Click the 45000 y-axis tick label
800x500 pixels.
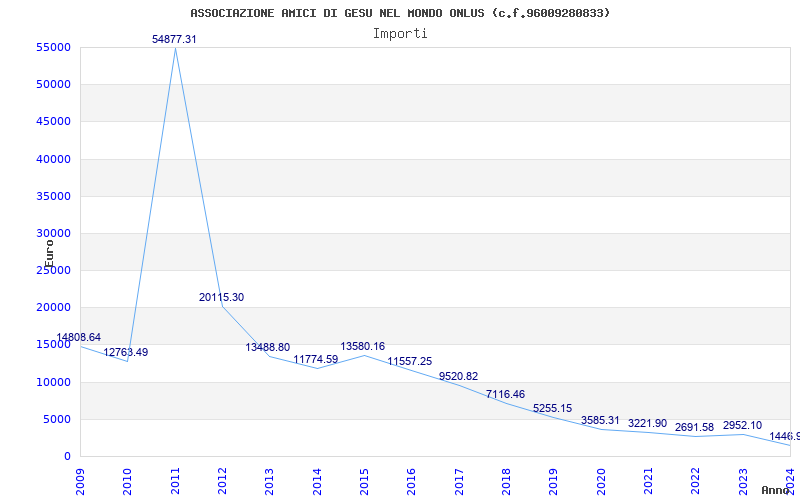click(x=53, y=121)
